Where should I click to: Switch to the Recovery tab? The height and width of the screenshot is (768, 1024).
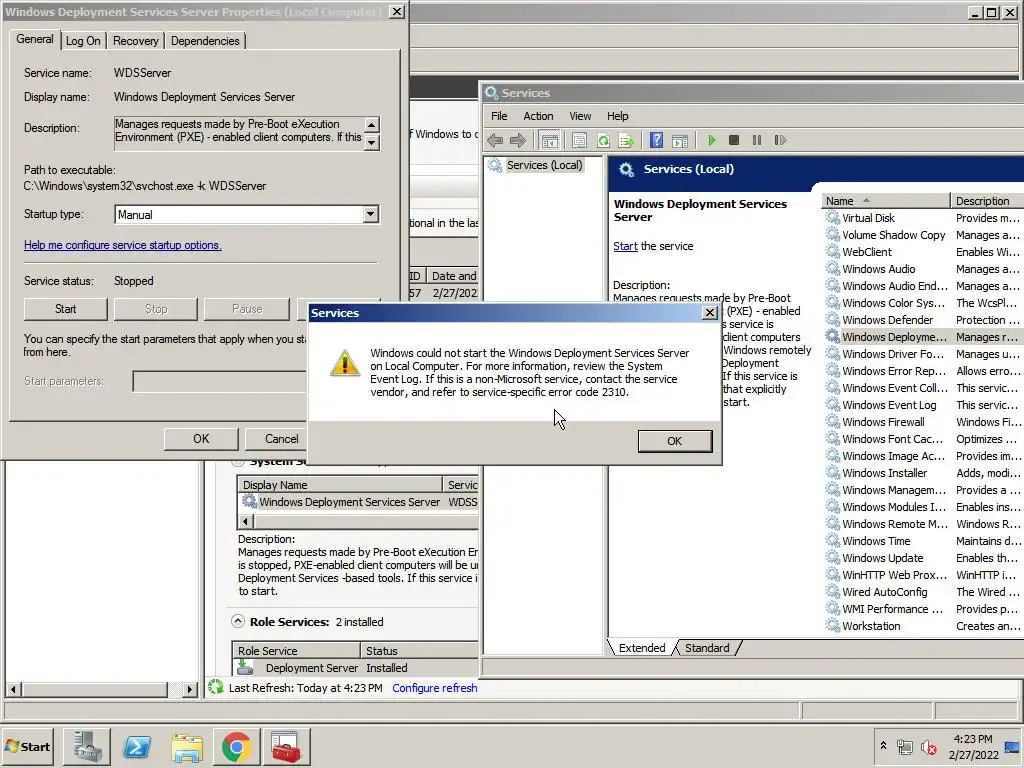pos(135,40)
